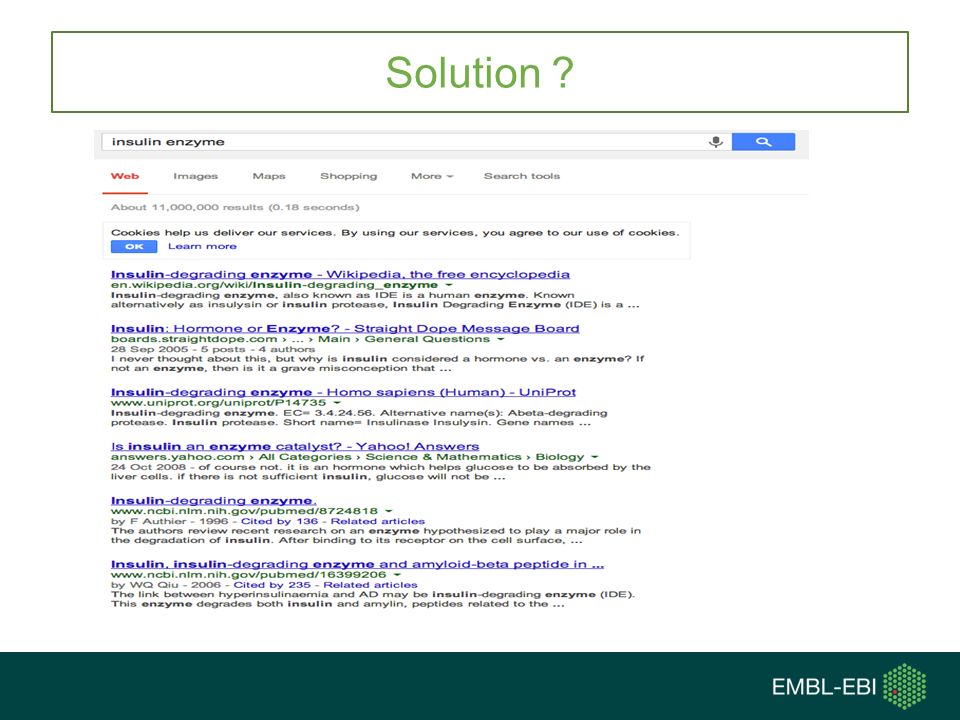The width and height of the screenshot is (960, 720).
Task: Click the blue magnifier search button
Action: click(763, 141)
